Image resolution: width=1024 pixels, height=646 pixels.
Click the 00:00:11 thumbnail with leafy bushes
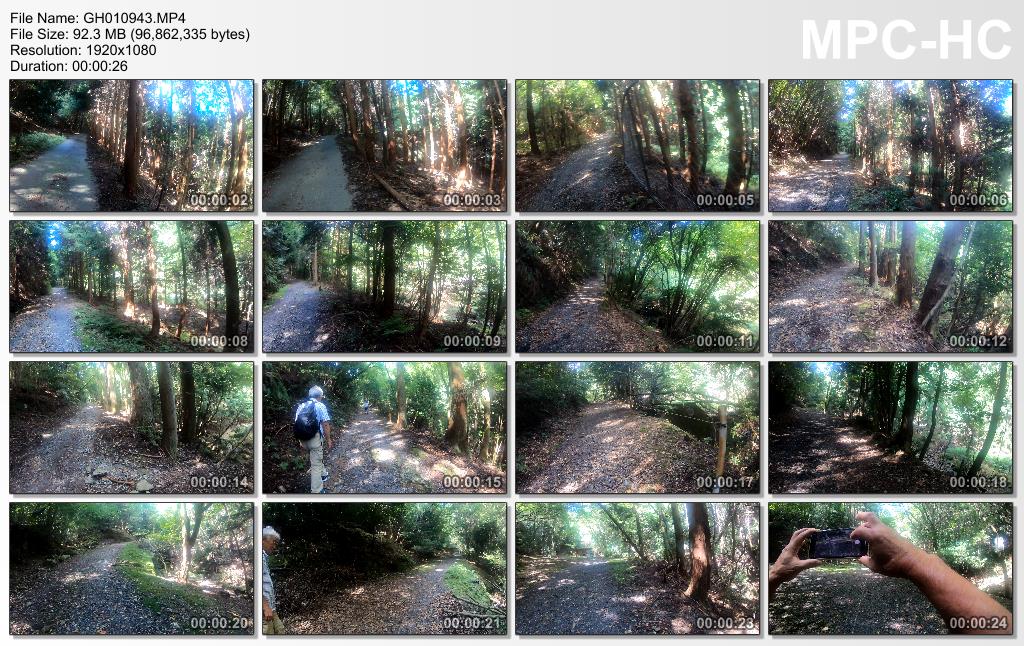637,287
